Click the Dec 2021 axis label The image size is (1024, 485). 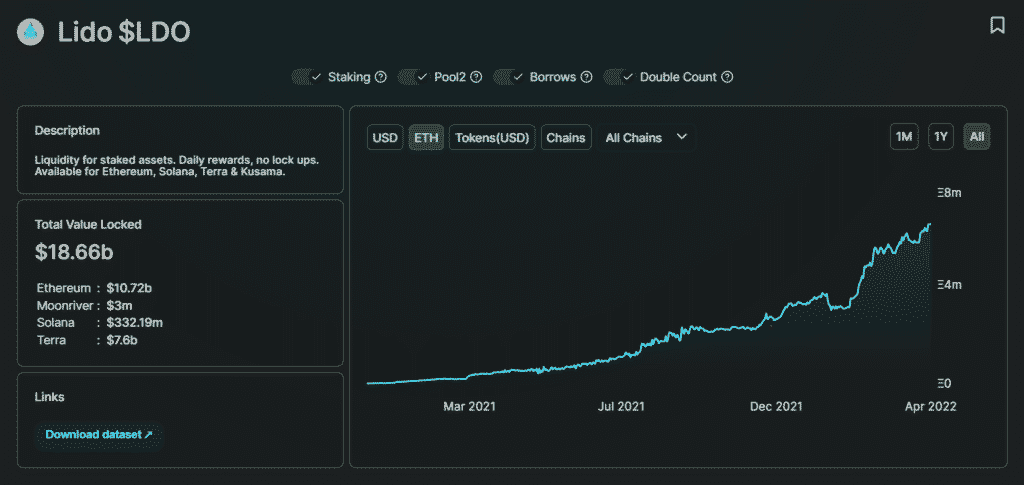(776, 406)
